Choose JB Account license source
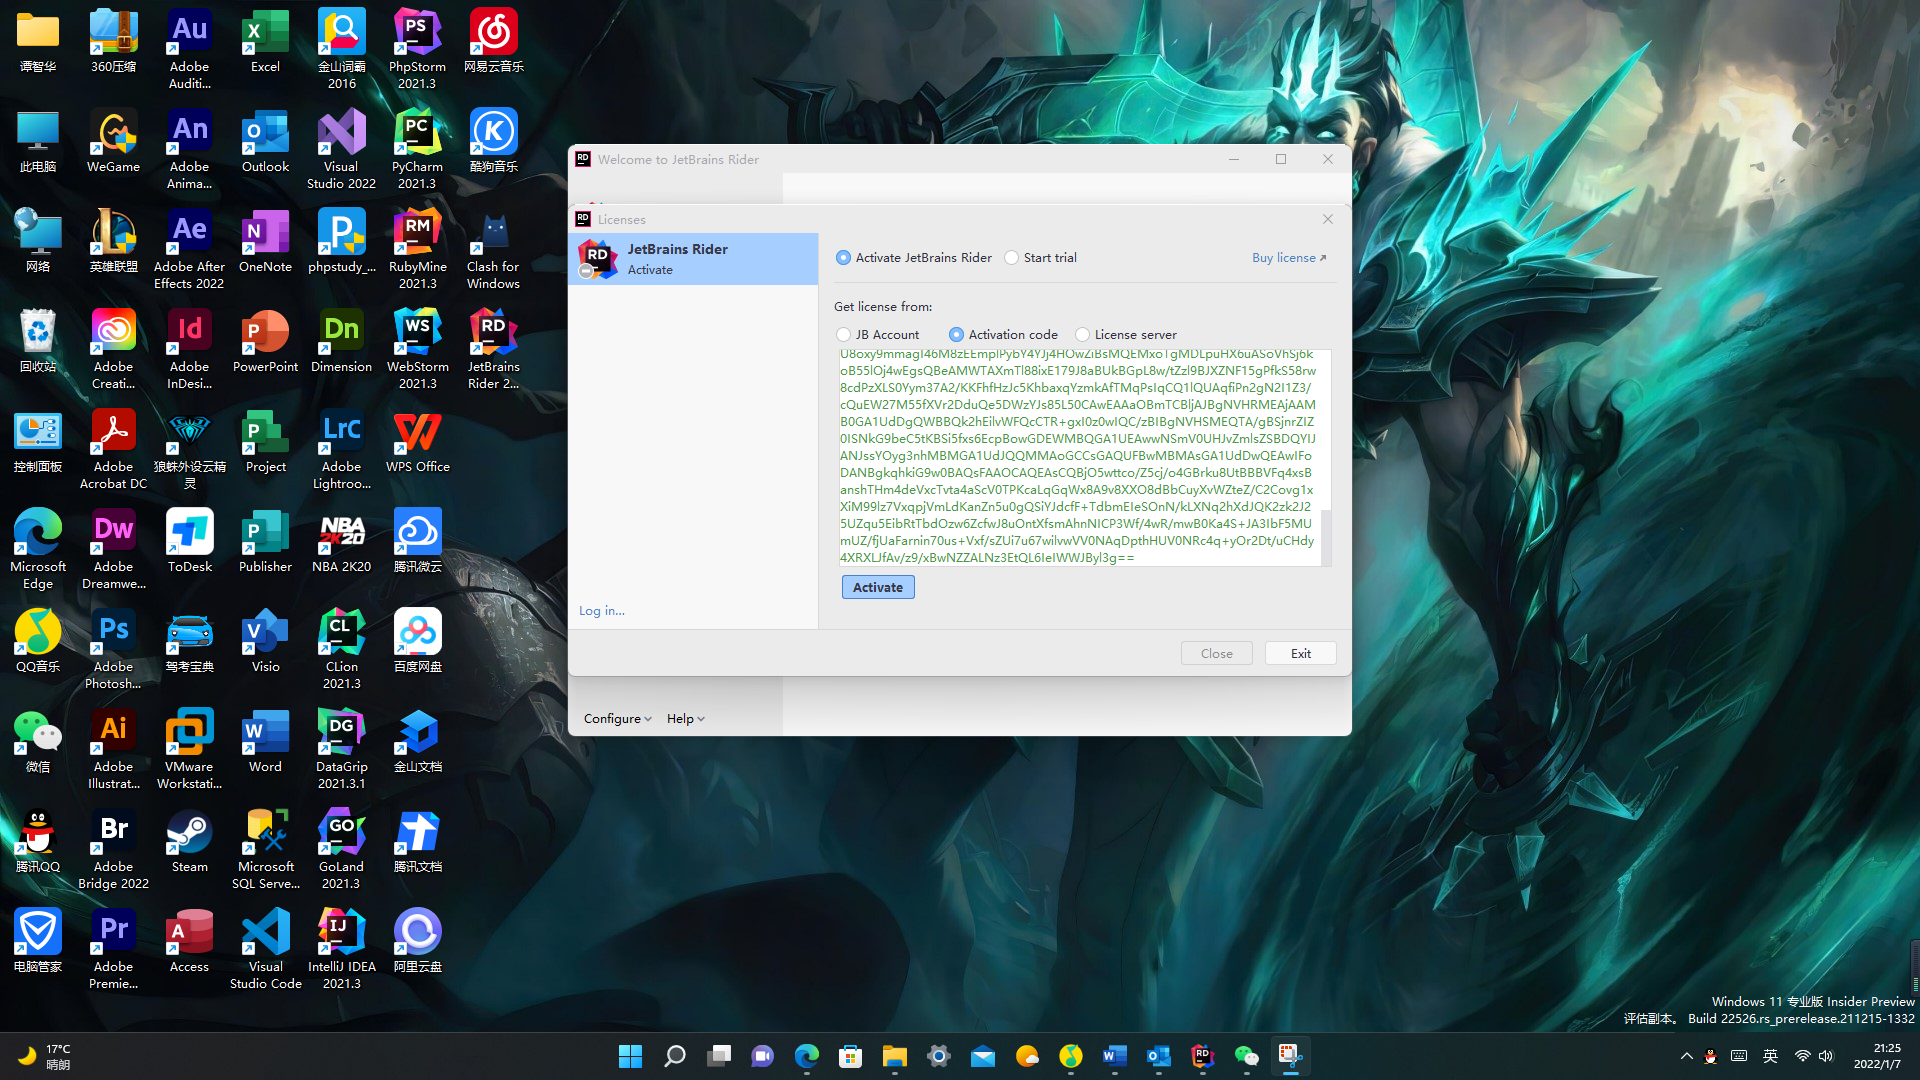 (x=844, y=335)
